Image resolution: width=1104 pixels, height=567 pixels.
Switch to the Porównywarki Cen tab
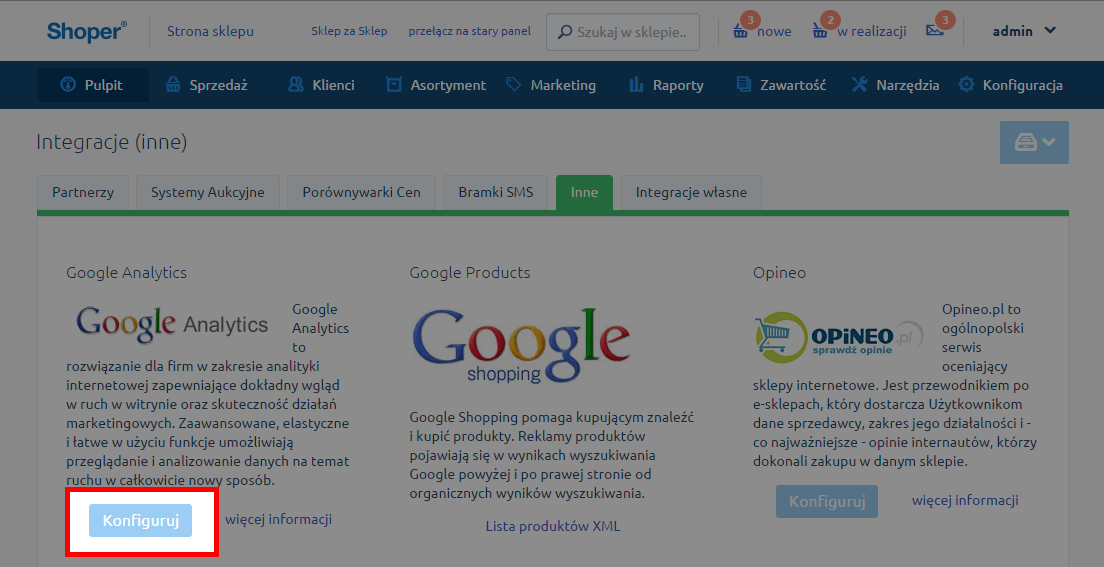(x=361, y=192)
